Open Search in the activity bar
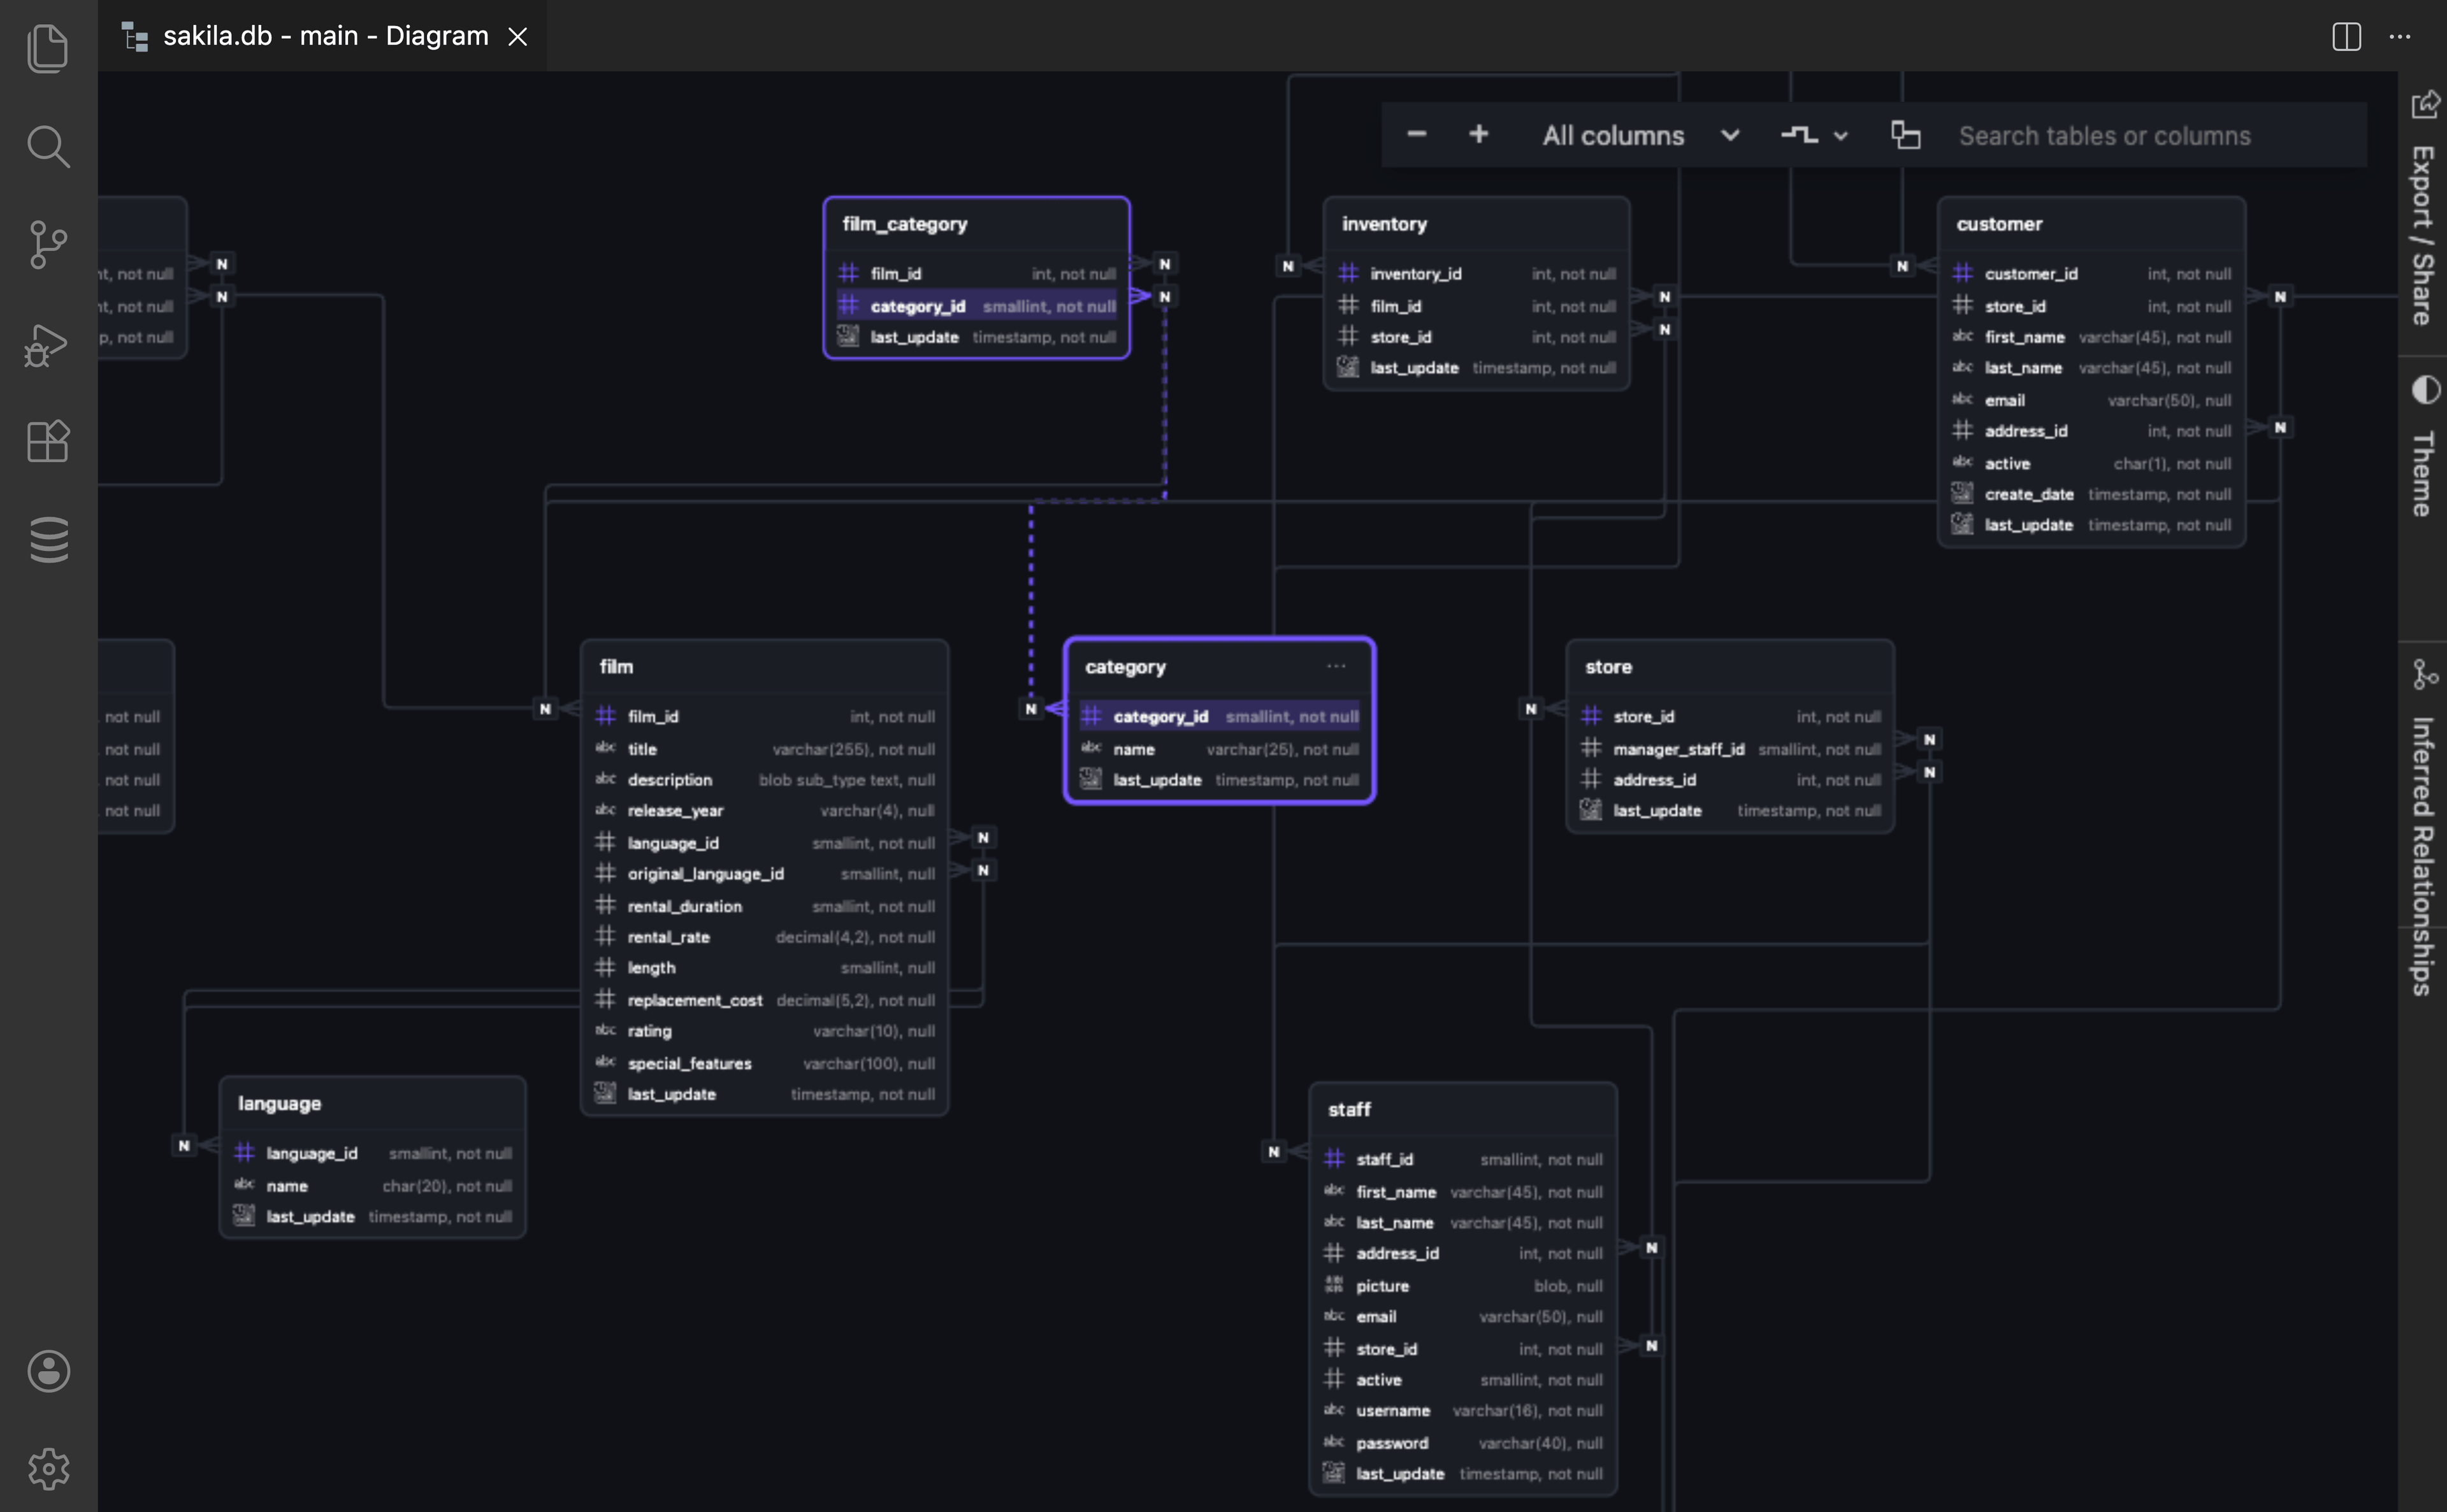2447x1512 pixels. point(48,146)
